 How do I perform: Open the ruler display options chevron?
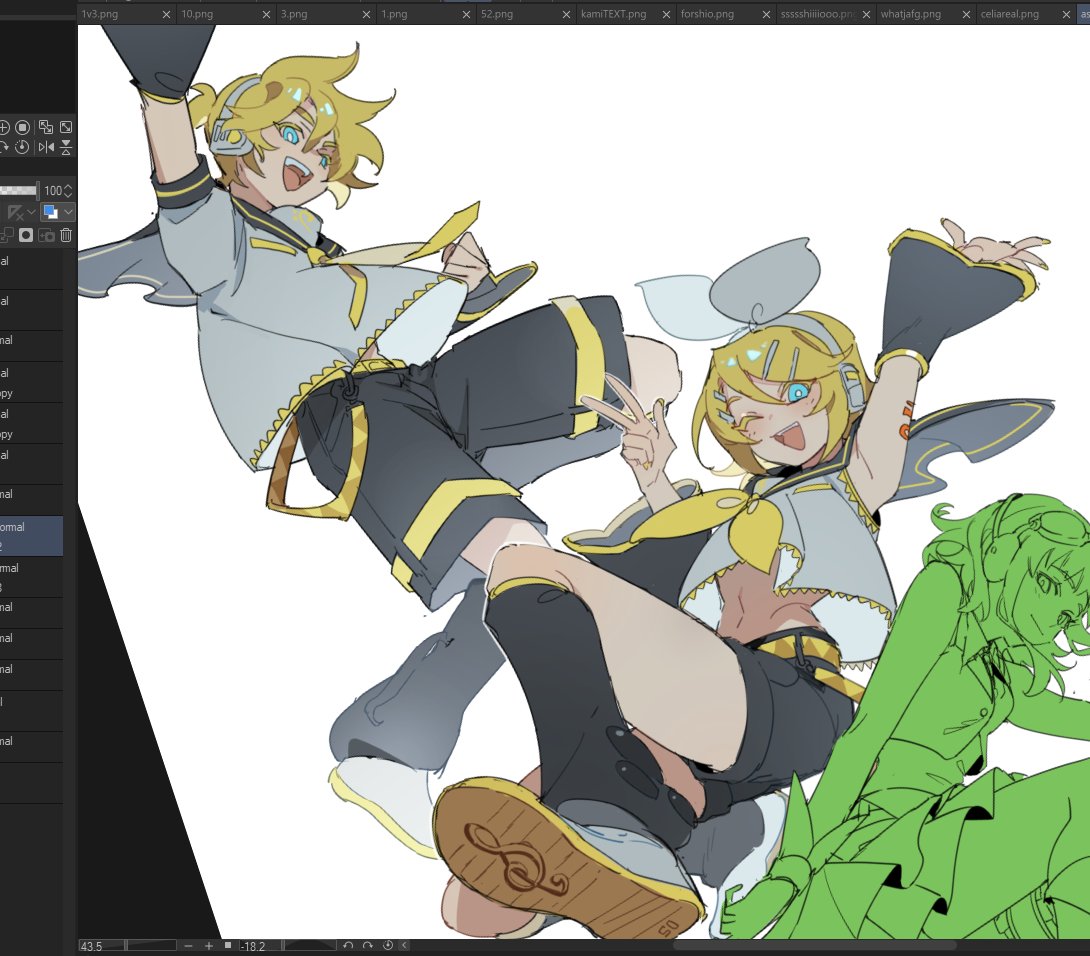pyautogui.click(x=31, y=213)
